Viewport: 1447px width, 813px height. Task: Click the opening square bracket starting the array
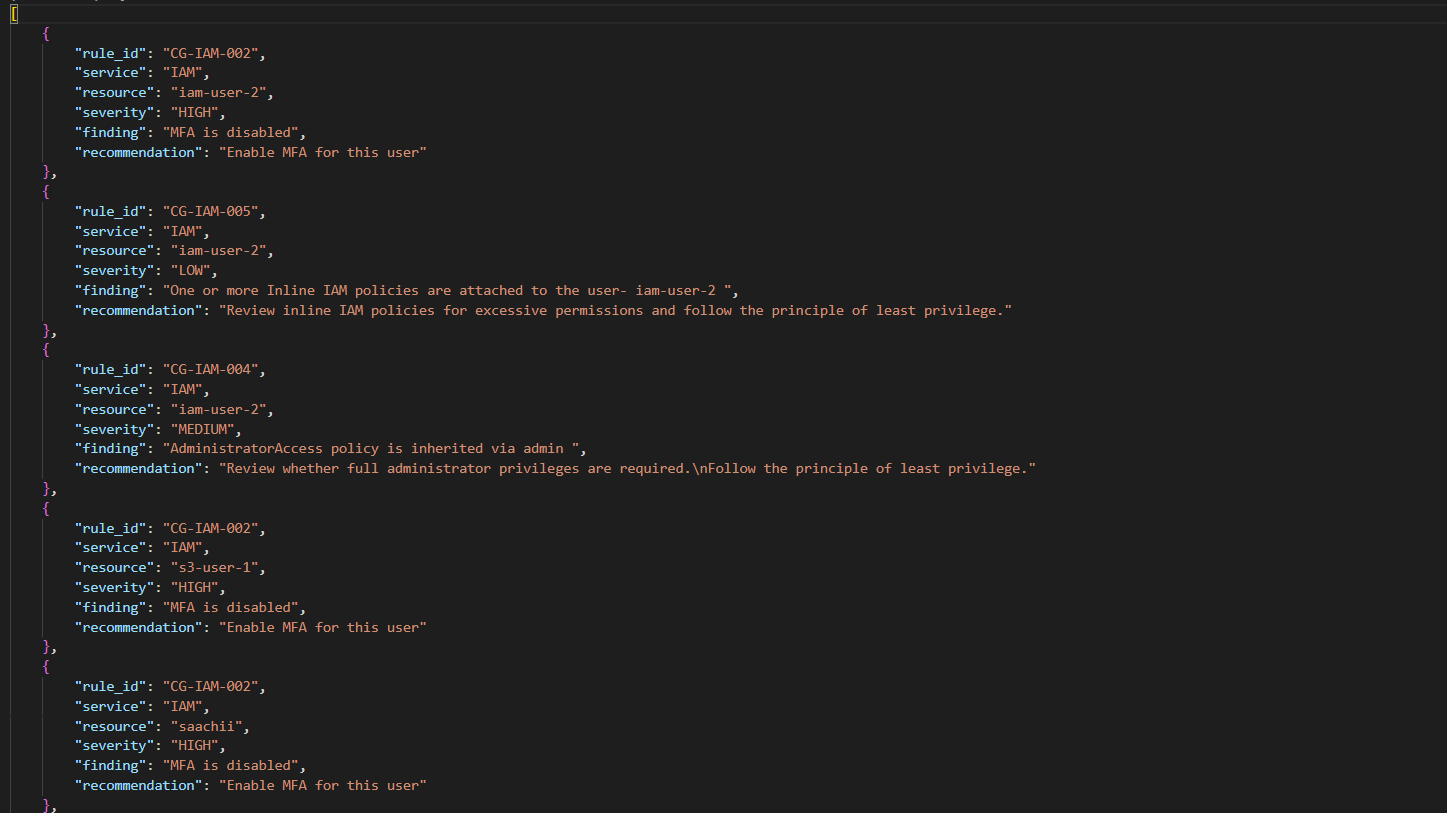(14, 13)
